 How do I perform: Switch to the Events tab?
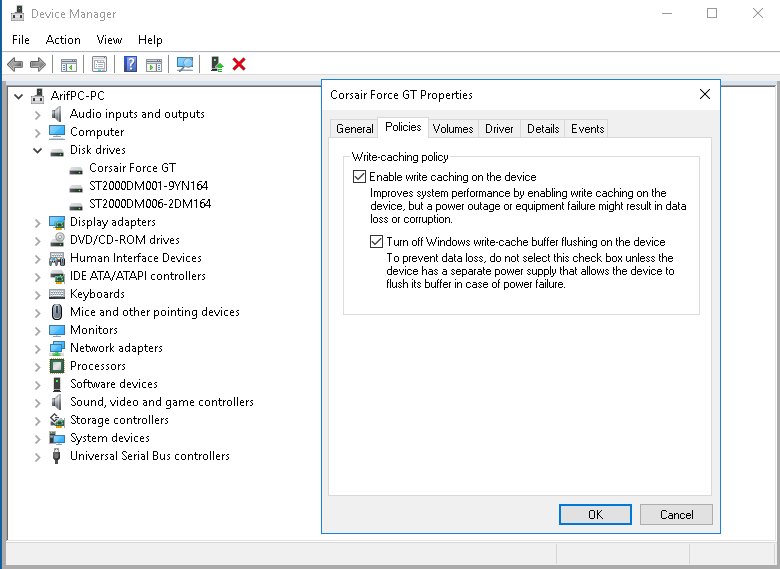[587, 129]
